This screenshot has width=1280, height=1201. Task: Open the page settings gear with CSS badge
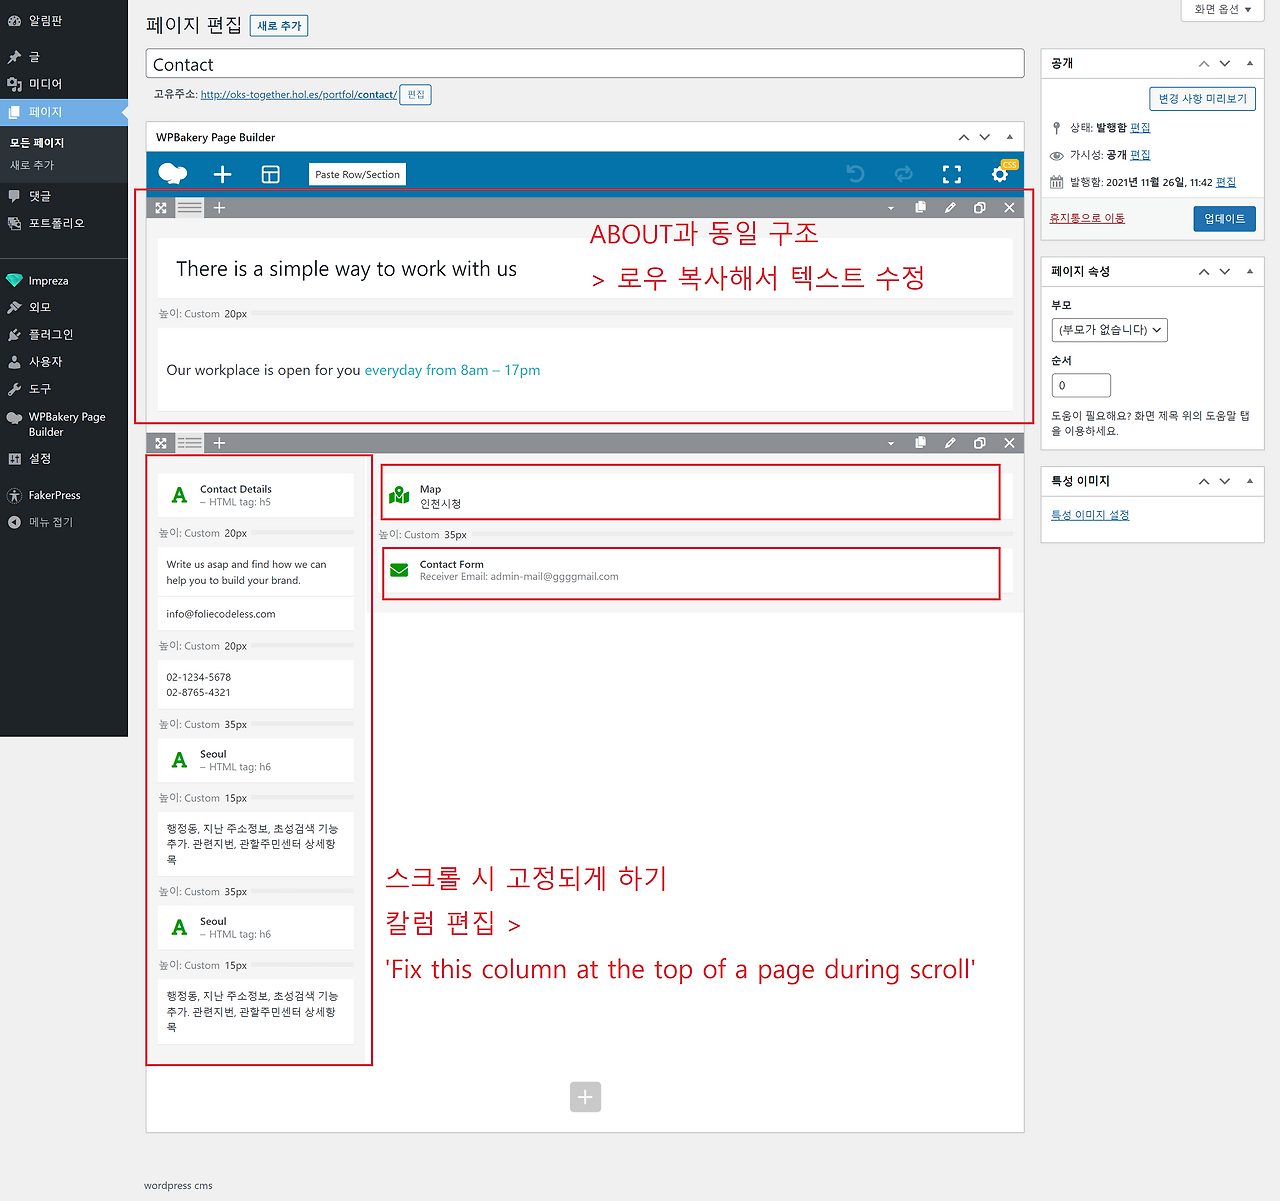999,173
